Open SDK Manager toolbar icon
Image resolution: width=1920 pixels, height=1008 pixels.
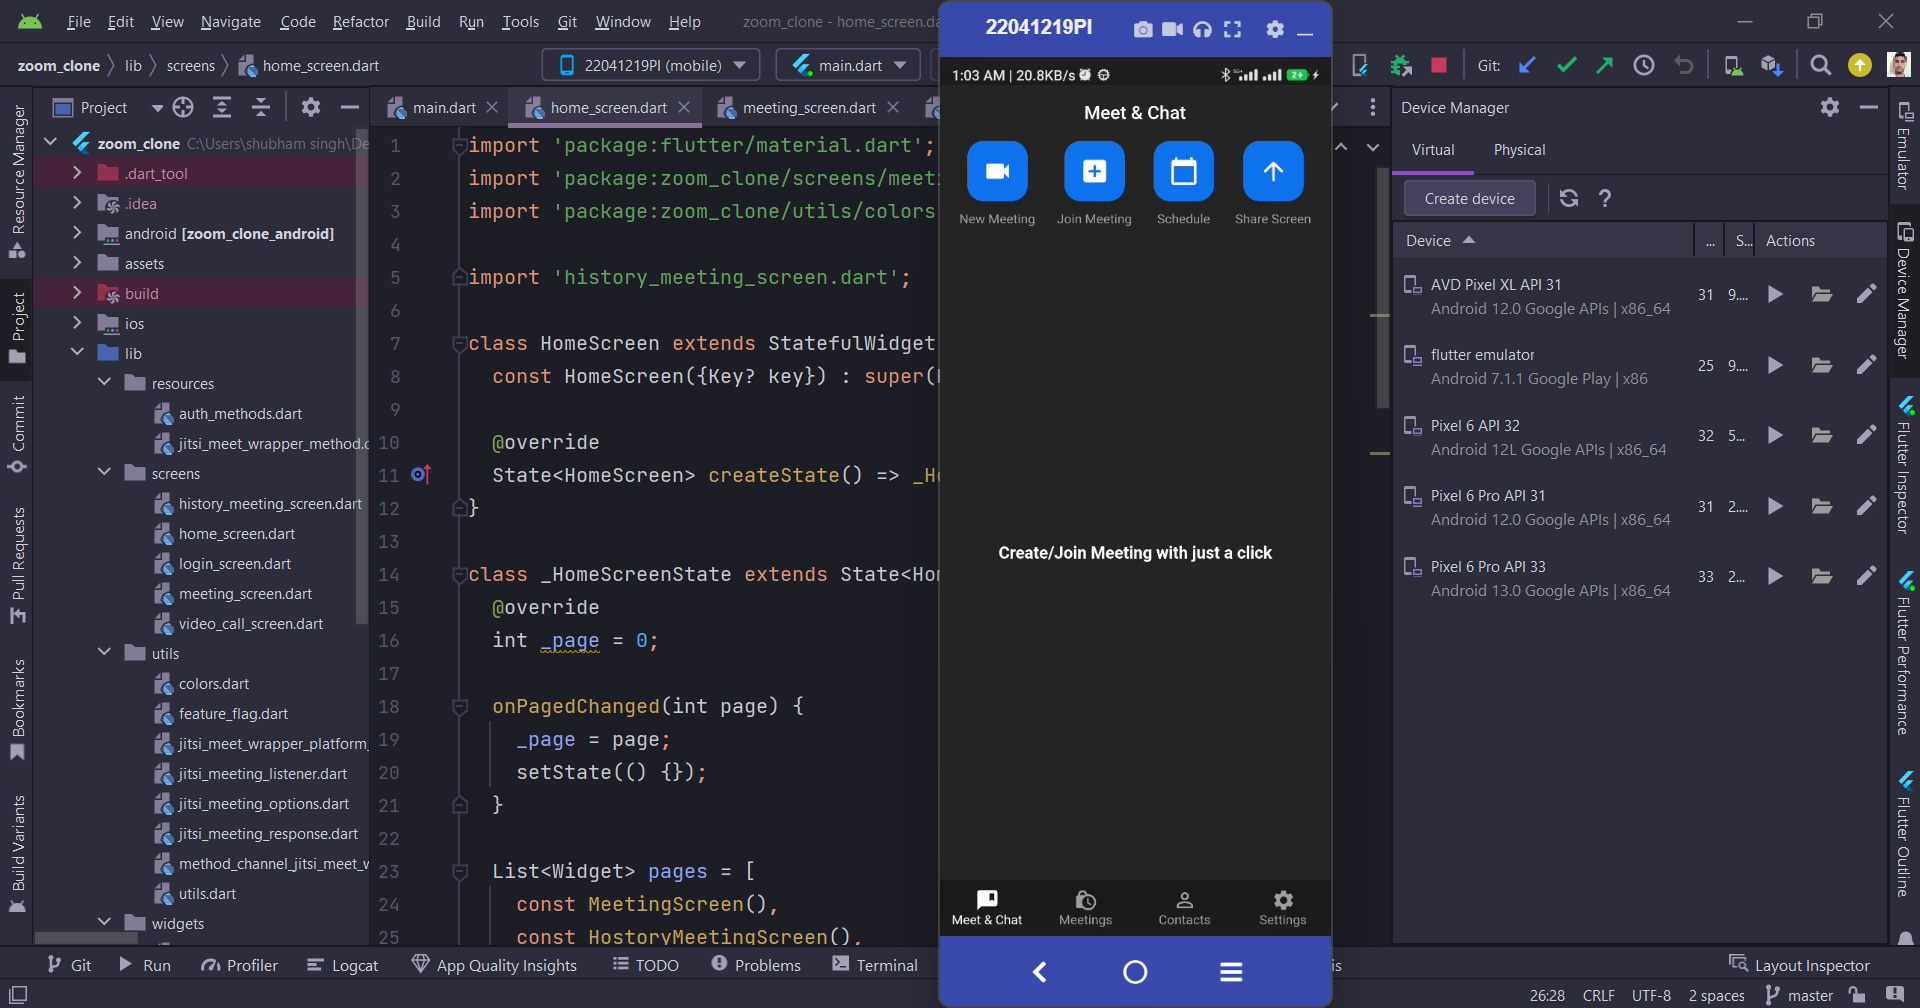(x=1772, y=65)
